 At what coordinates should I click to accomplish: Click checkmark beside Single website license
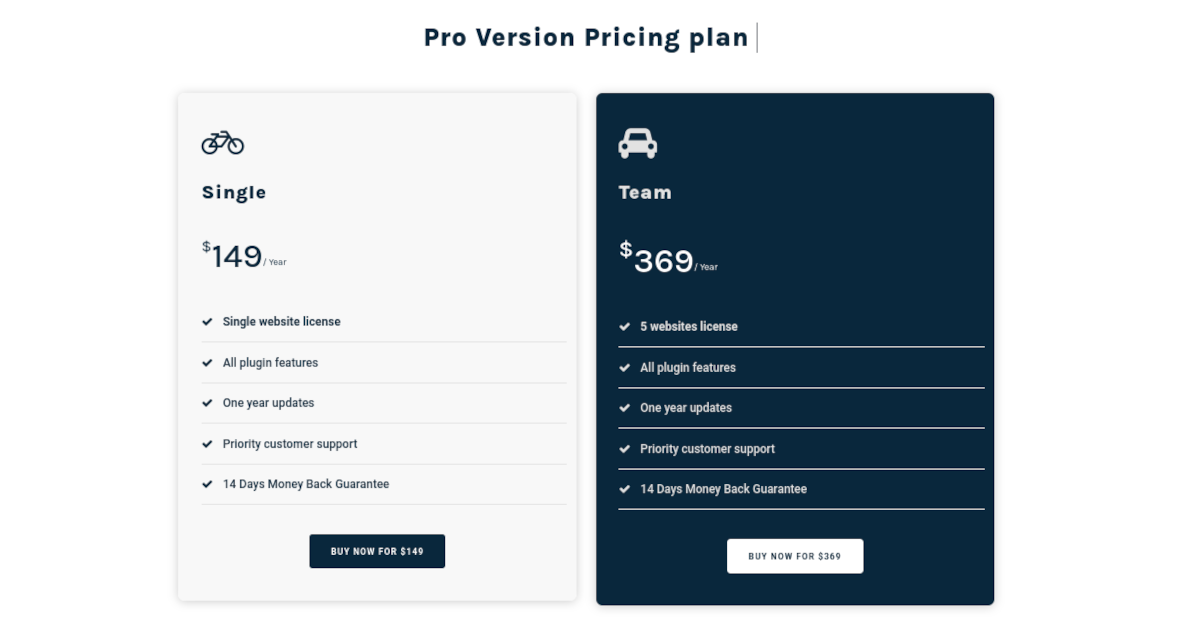(208, 322)
